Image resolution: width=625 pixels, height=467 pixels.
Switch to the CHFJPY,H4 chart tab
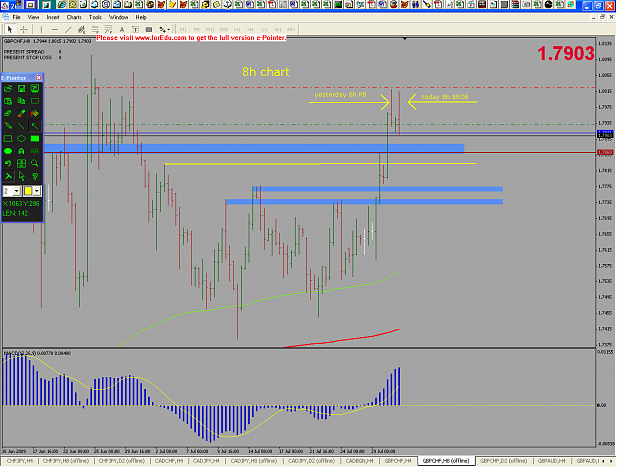(x=20, y=461)
